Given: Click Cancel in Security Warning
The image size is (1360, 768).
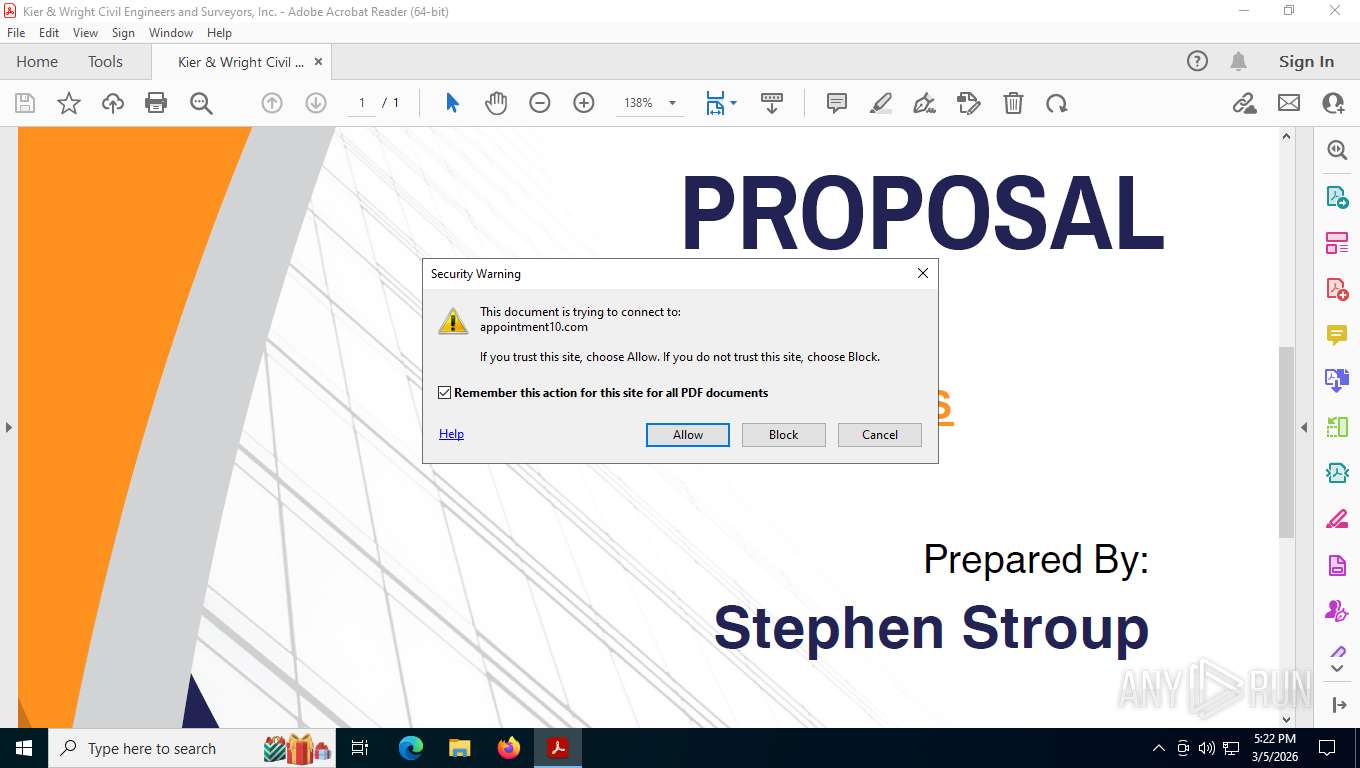Looking at the screenshot, I should coord(880,435).
